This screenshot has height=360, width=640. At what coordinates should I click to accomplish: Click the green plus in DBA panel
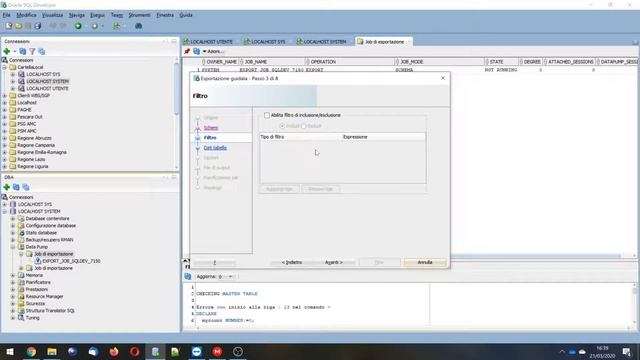tap(7, 187)
